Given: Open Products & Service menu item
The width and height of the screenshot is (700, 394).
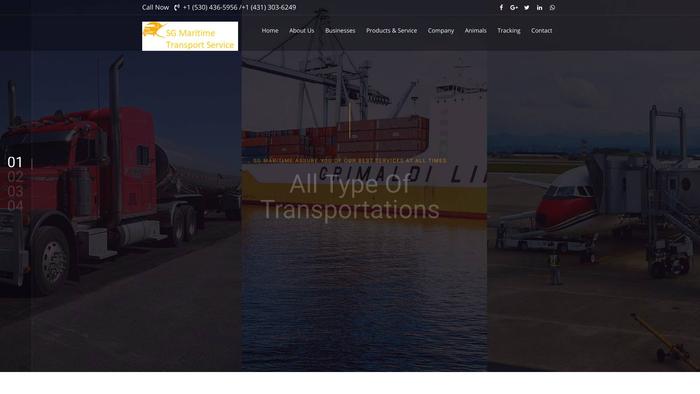Looking at the screenshot, I should [392, 31].
